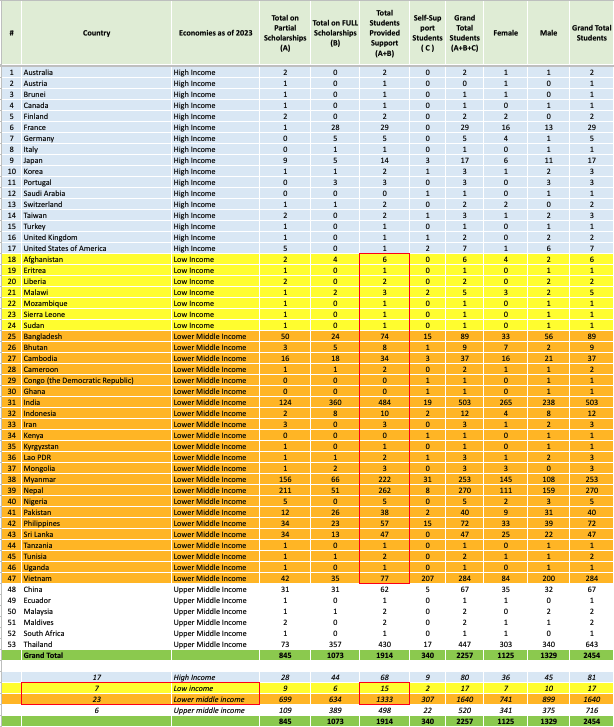The image size is (614, 727).
Task: Click the Saudi Arabia country cell
Action: coord(96,193)
